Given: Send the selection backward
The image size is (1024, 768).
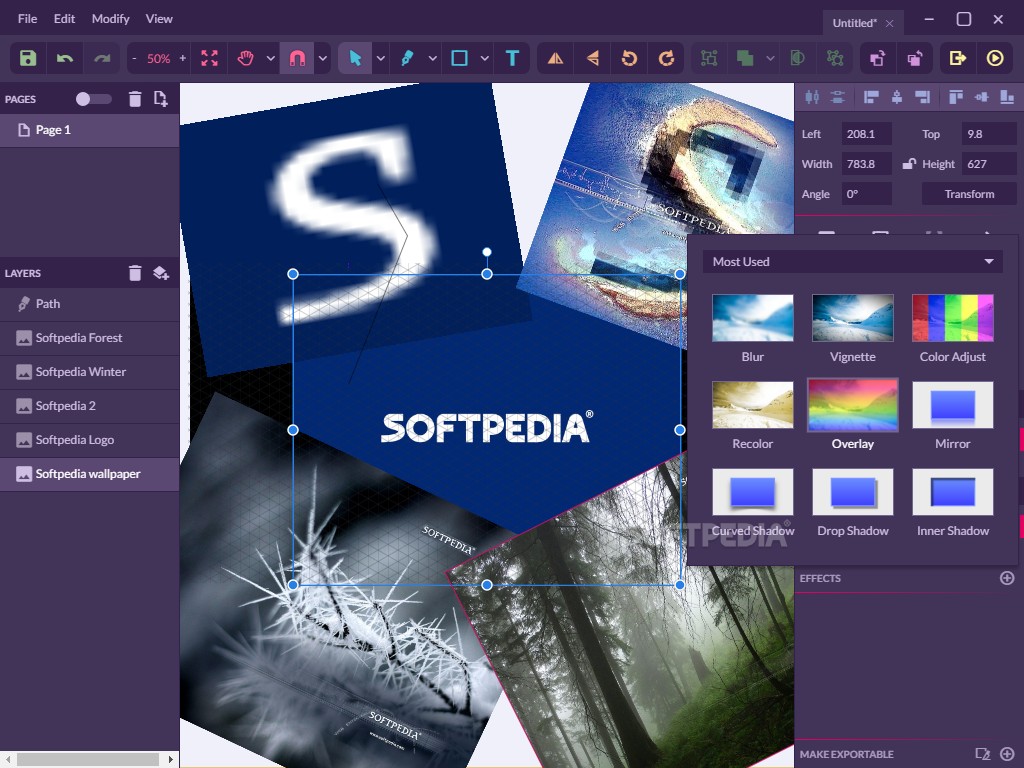Looking at the screenshot, I should (914, 58).
